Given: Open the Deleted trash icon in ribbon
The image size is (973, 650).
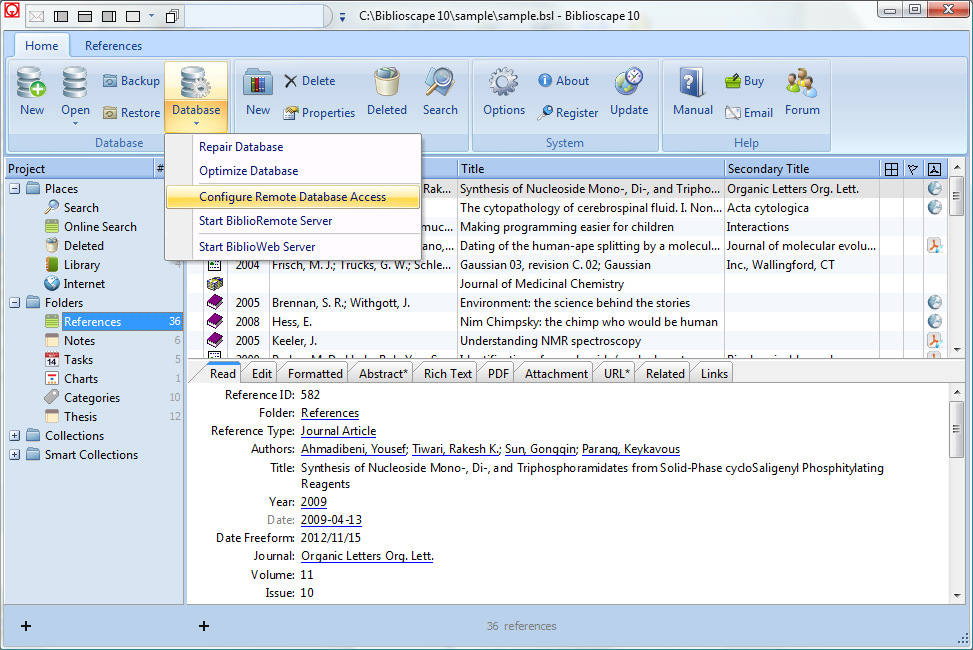Looking at the screenshot, I should point(387,91).
